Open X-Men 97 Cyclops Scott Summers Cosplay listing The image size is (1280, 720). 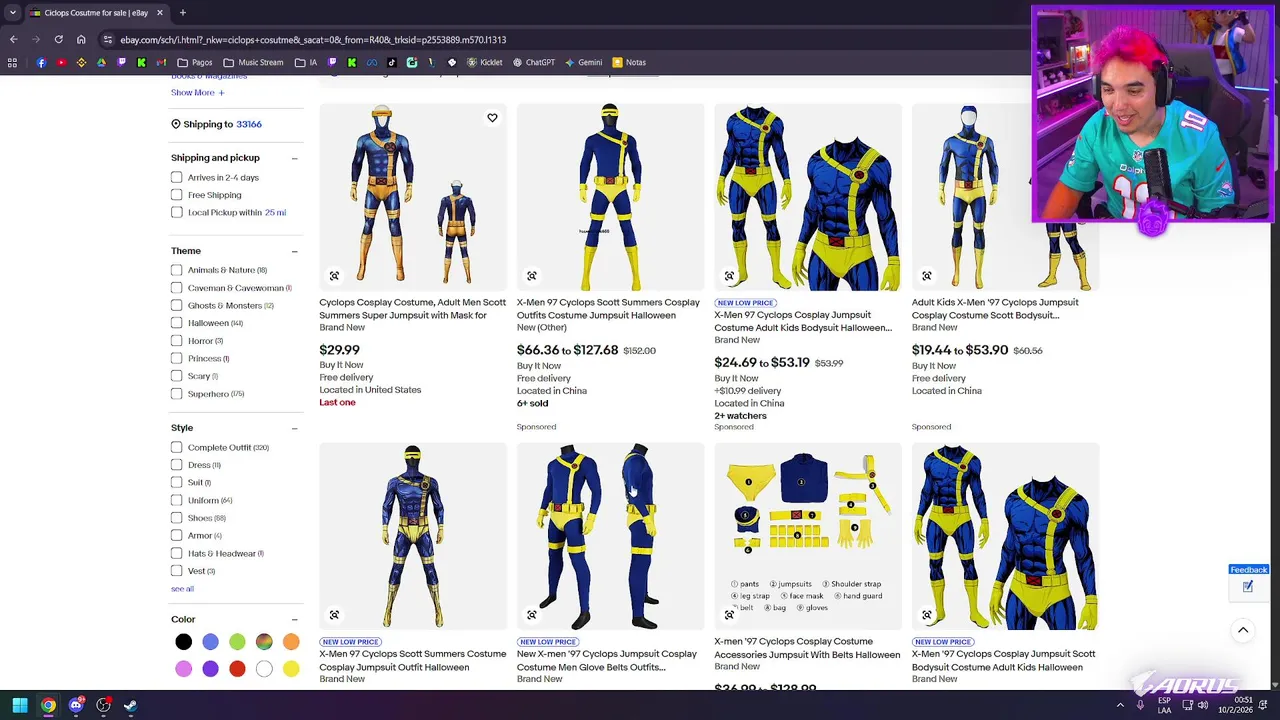tap(608, 309)
